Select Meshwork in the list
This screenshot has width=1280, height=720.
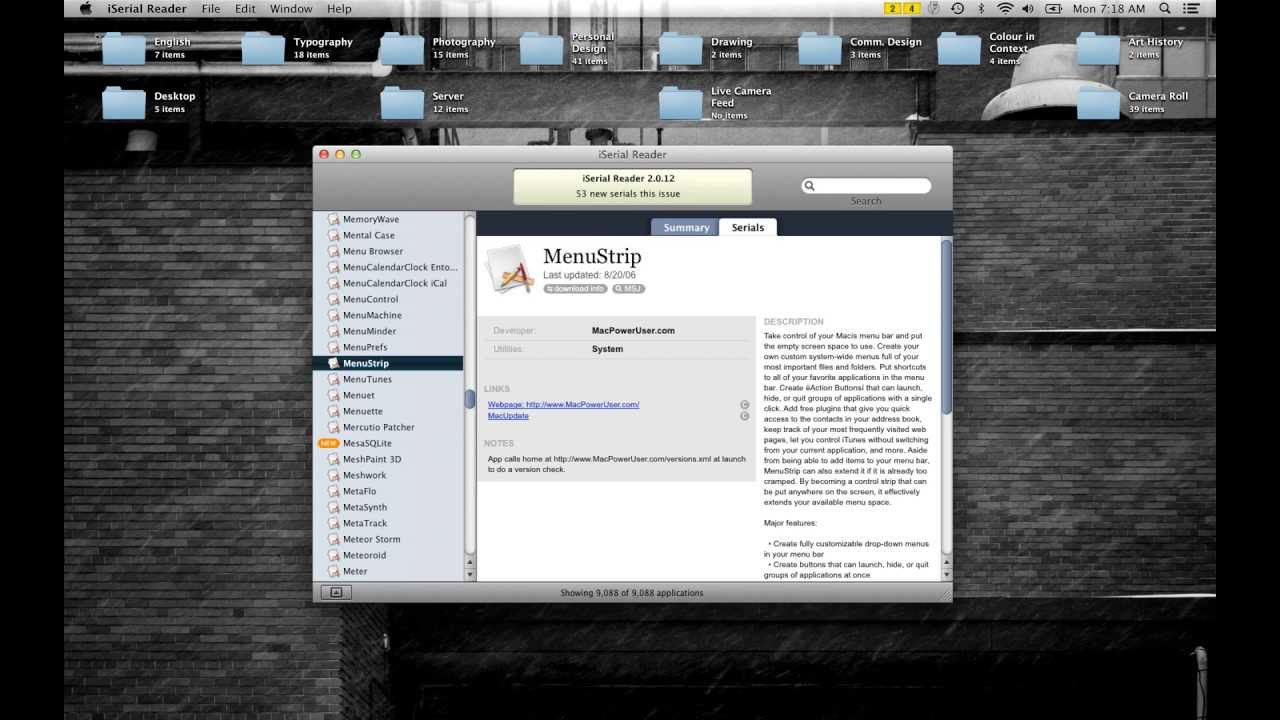coord(388,475)
